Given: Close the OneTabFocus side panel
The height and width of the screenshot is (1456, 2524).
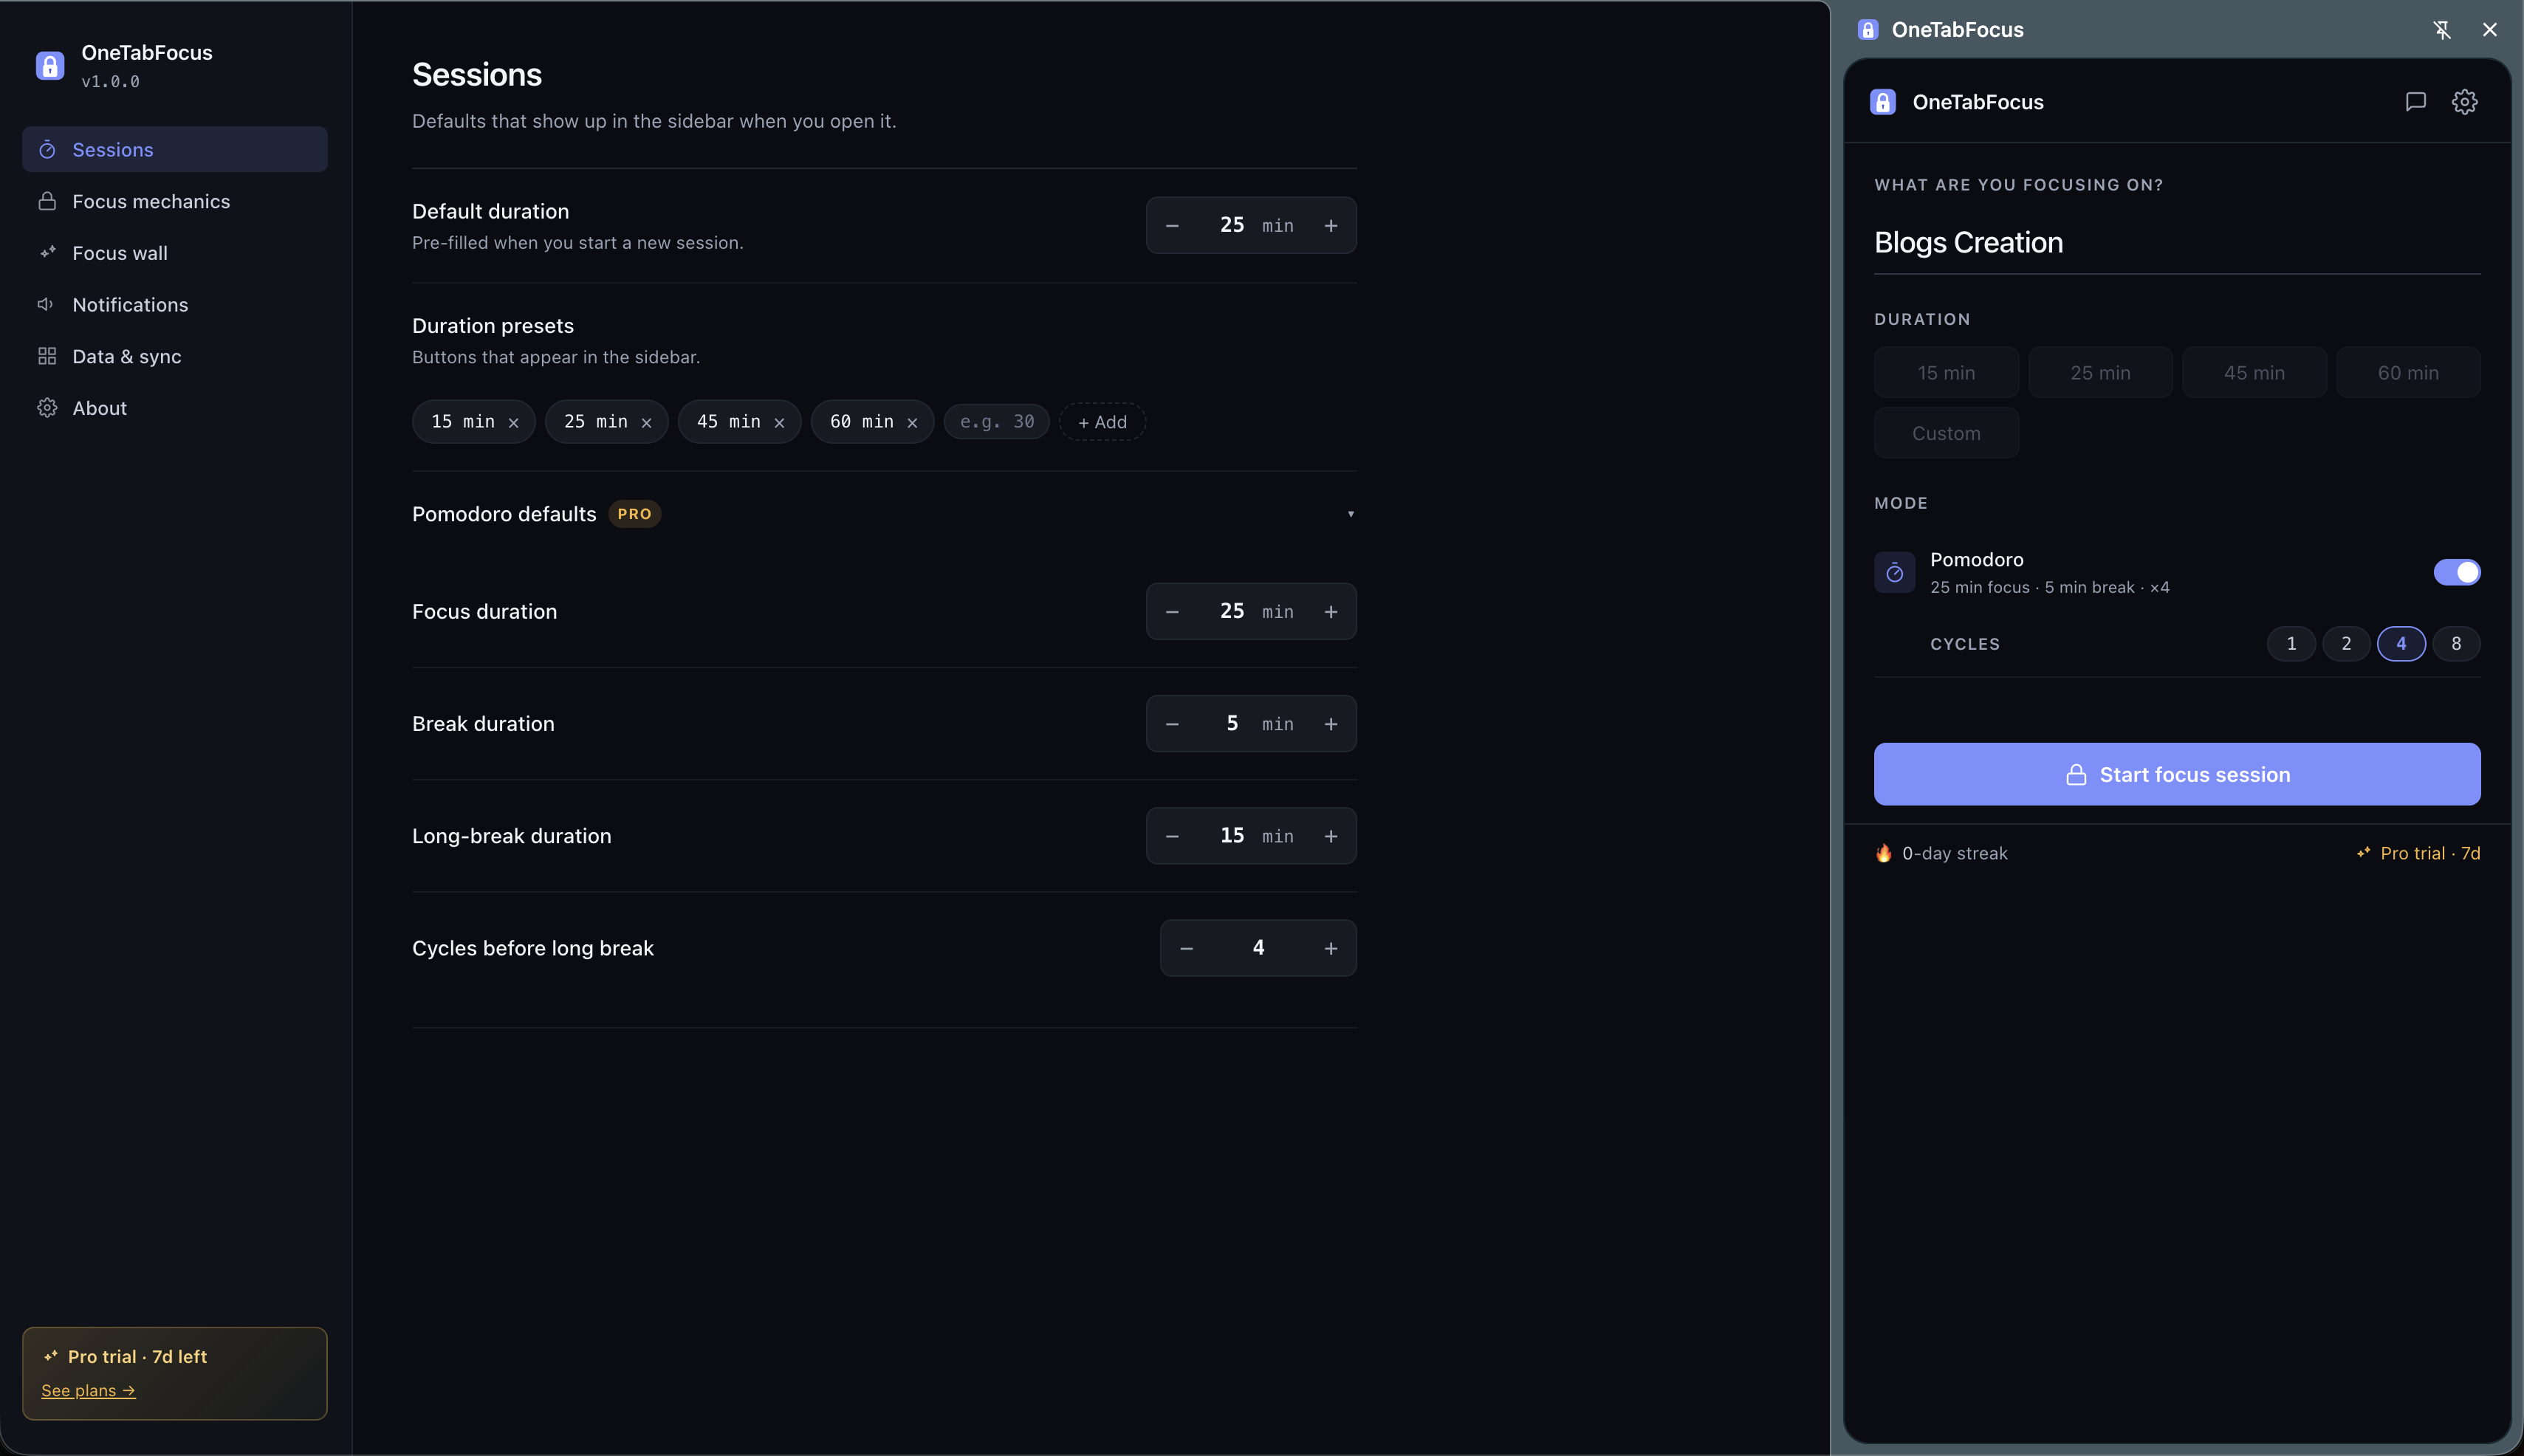Looking at the screenshot, I should point(2490,30).
